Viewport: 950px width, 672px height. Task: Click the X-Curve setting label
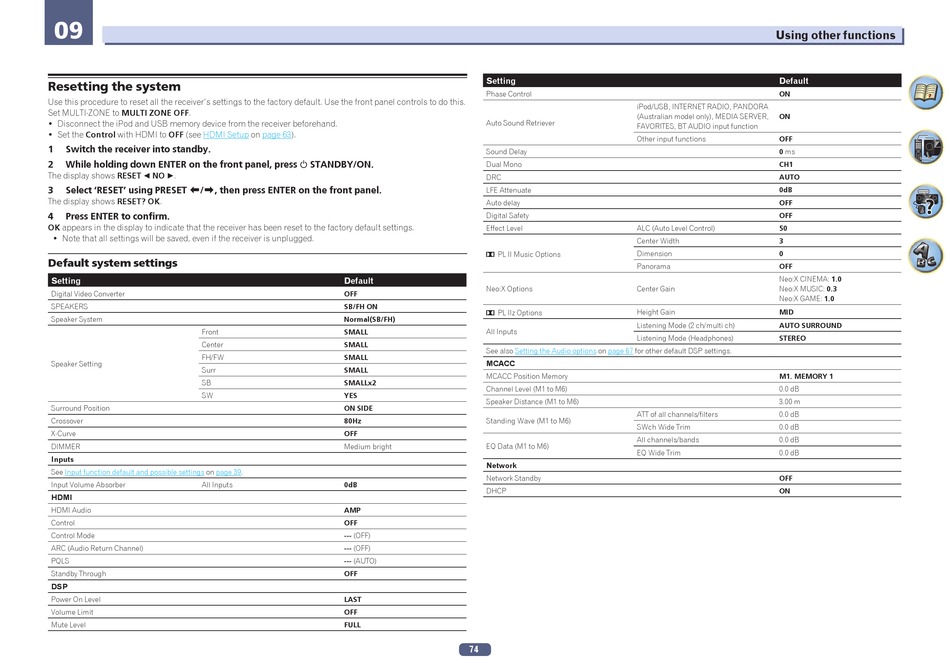(63, 434)
